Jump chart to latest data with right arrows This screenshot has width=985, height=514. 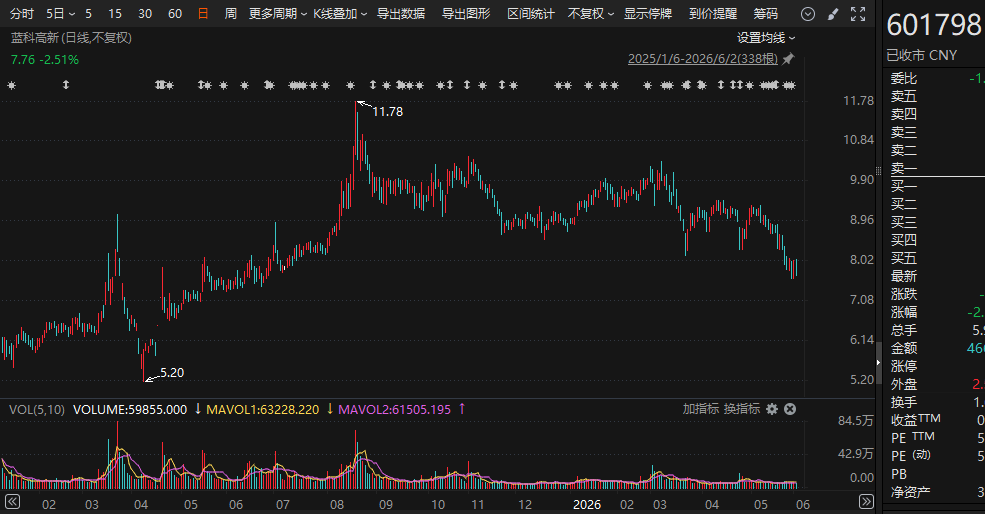(x=866, y=501)
